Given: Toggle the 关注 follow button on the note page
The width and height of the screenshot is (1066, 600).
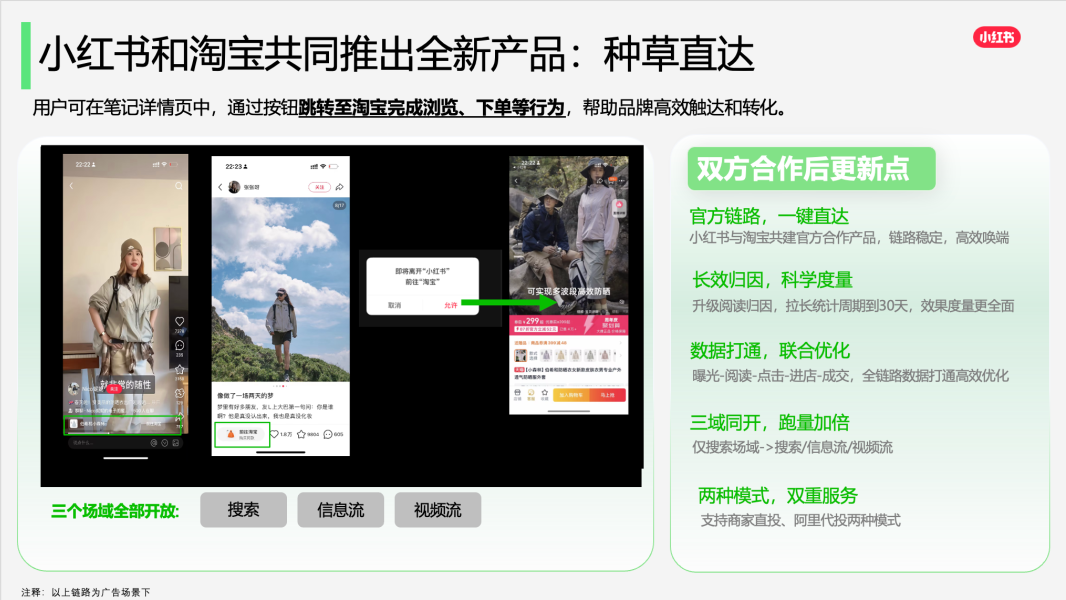Looking at the screenshot, I should (320, 186).
